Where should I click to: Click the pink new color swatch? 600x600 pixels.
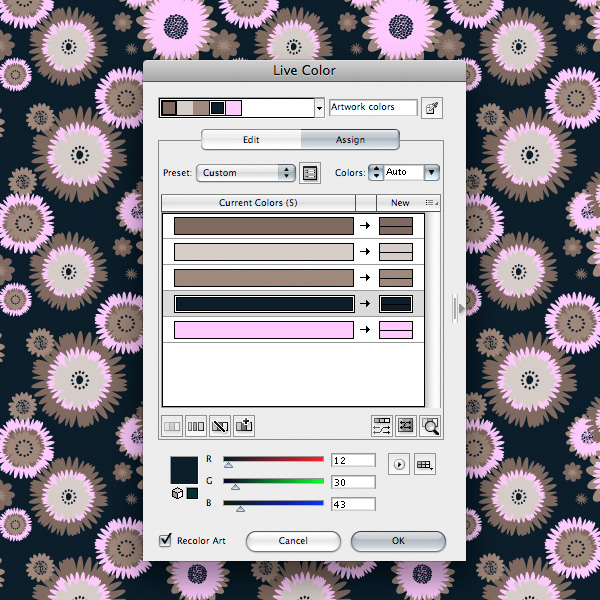point(396,330)
